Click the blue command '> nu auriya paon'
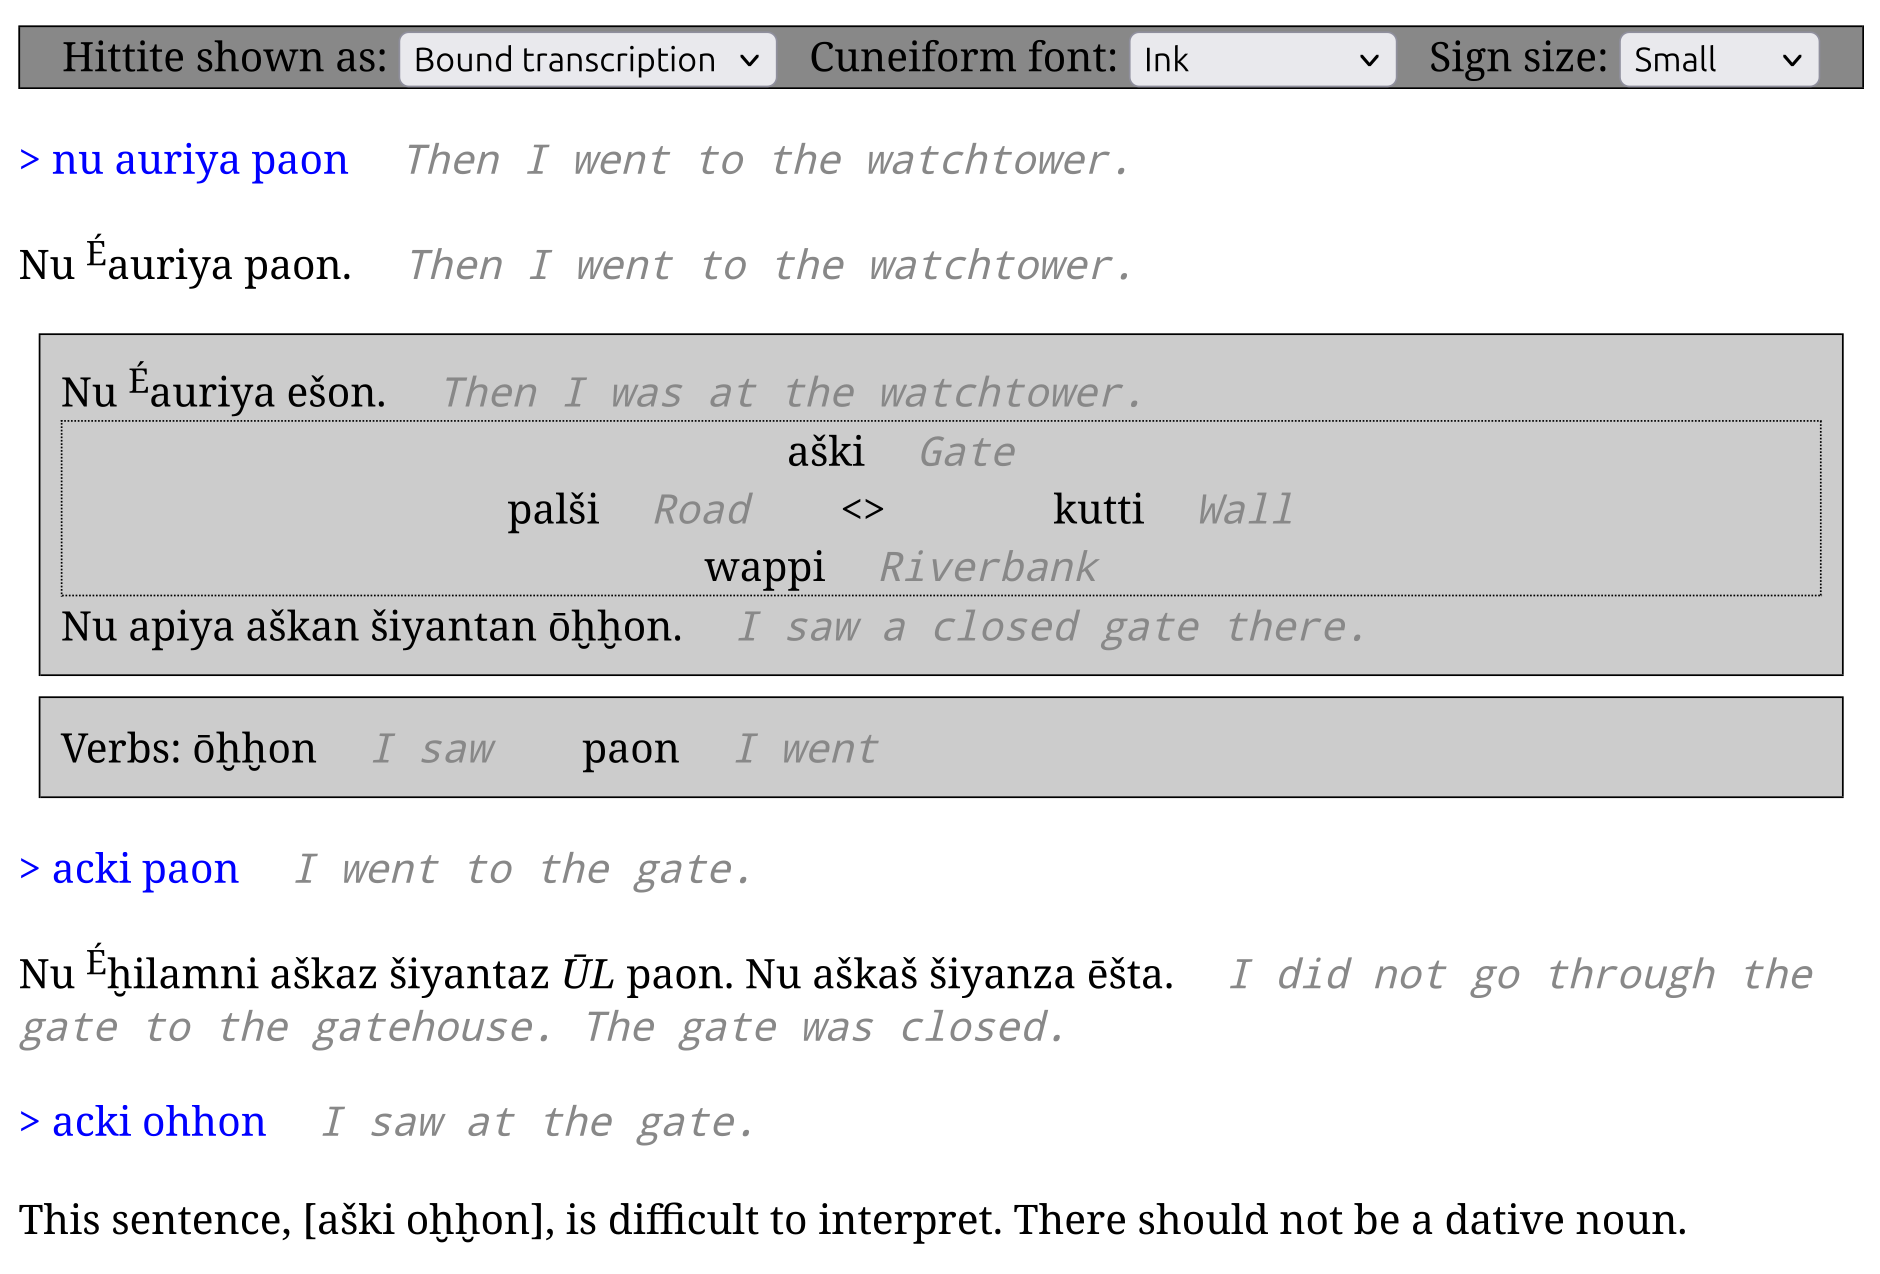Image resolution: width=1880 pixels, height=1274 pixels. click(184, 160)
